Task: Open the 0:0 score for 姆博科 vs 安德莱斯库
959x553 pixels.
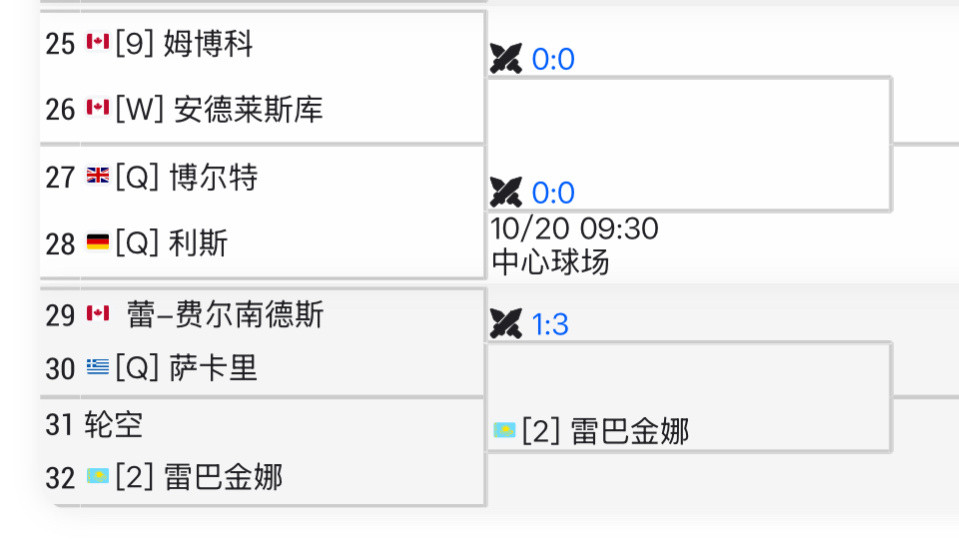Action: (553, 60)
